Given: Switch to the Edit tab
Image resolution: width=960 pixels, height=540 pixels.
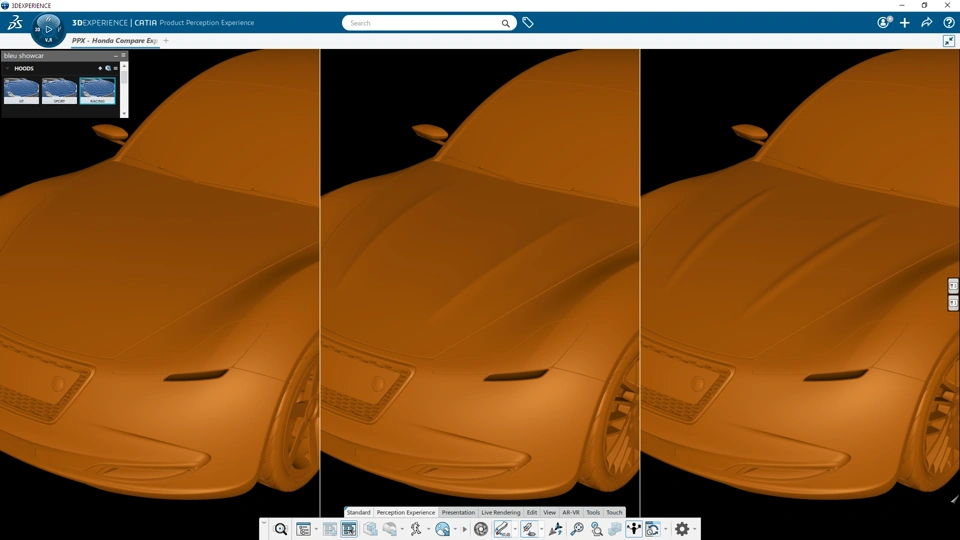Looking at the screenshot, I should pyautogui.click(x=532, y=512).
